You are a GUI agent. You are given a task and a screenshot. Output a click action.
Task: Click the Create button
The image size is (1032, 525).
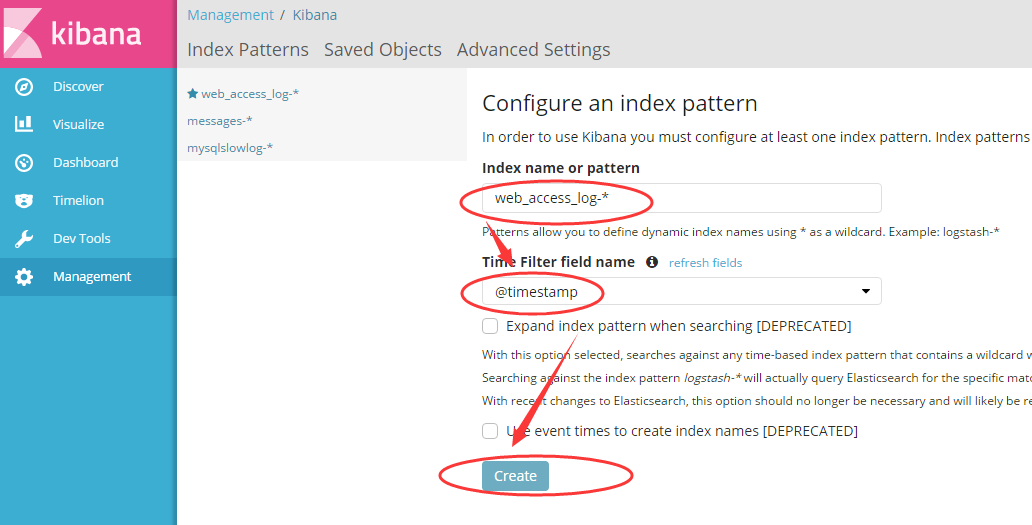[515, 476]
